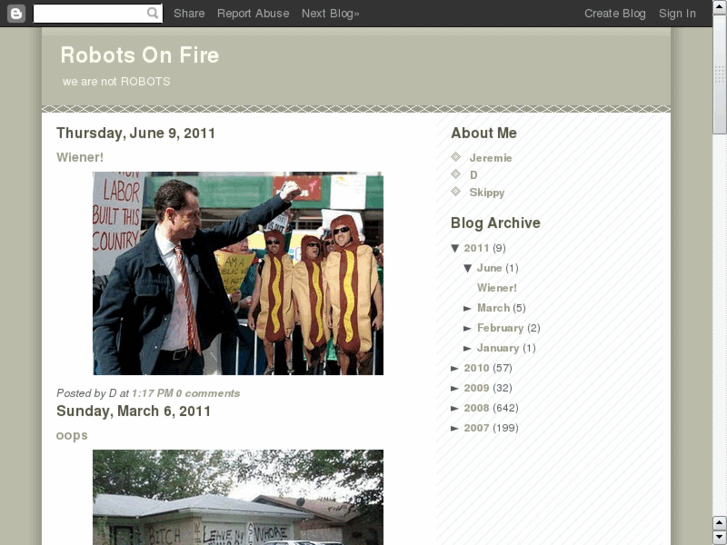Viewport: 727px width, 545px height.
Task: Expand the February archive month
Action: pyautogui.click(x=468, y=328)
